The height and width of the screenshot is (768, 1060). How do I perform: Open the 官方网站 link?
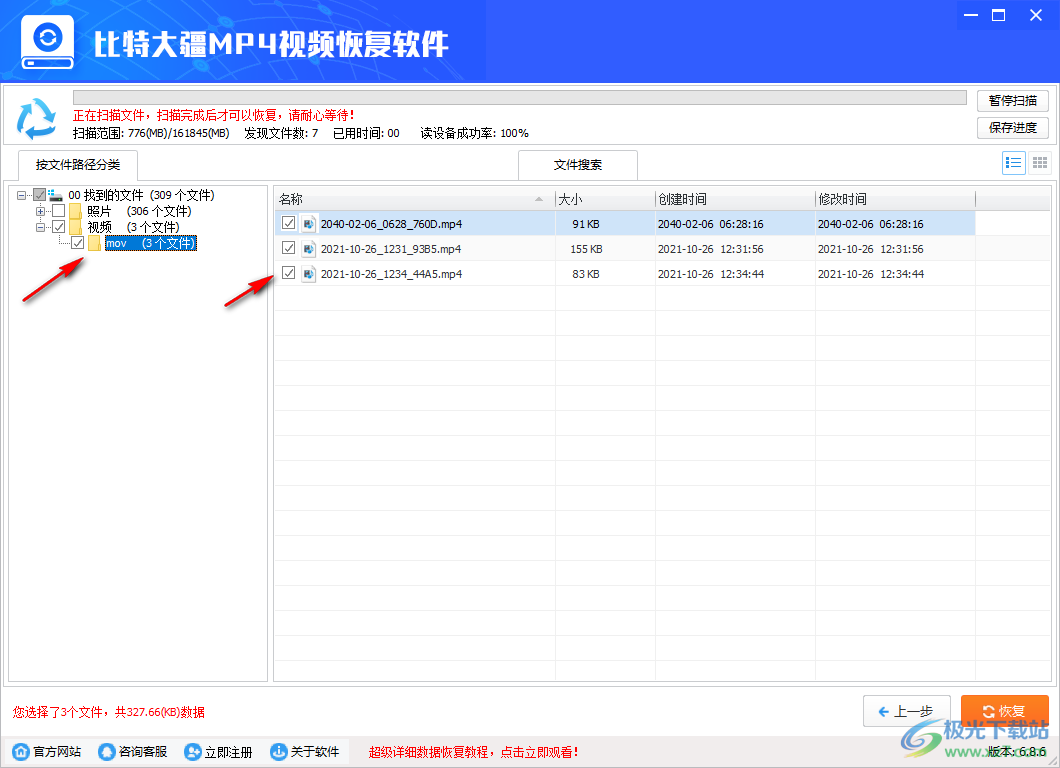pyautogui.click(x=57, y=752)
